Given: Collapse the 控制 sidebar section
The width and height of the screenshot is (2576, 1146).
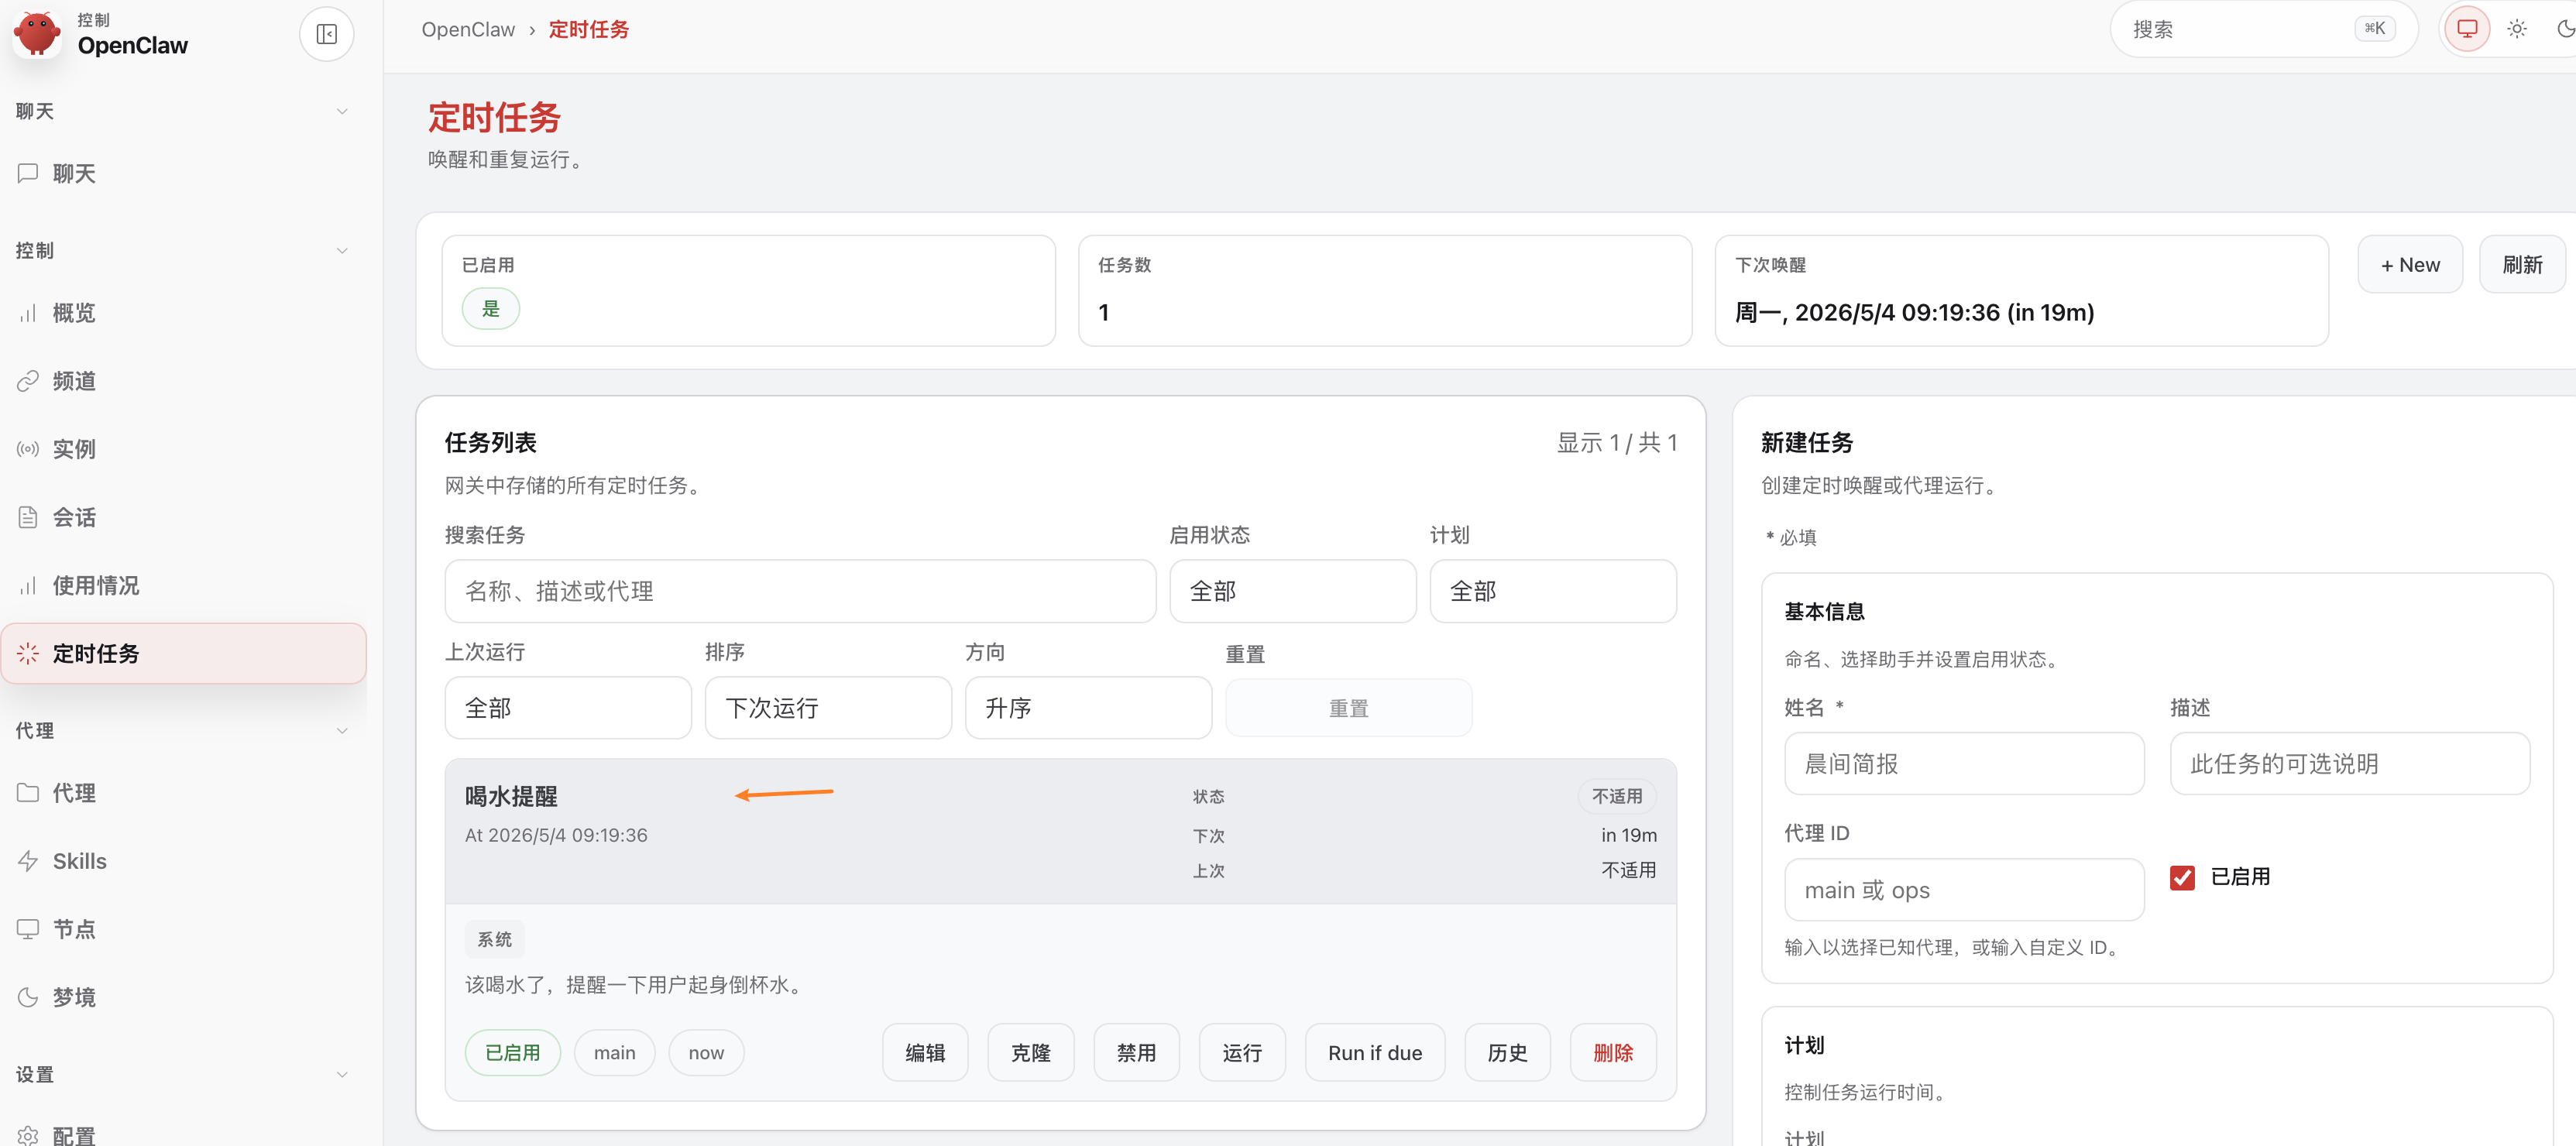Looking at the screenshot, I should click(342, 250).
